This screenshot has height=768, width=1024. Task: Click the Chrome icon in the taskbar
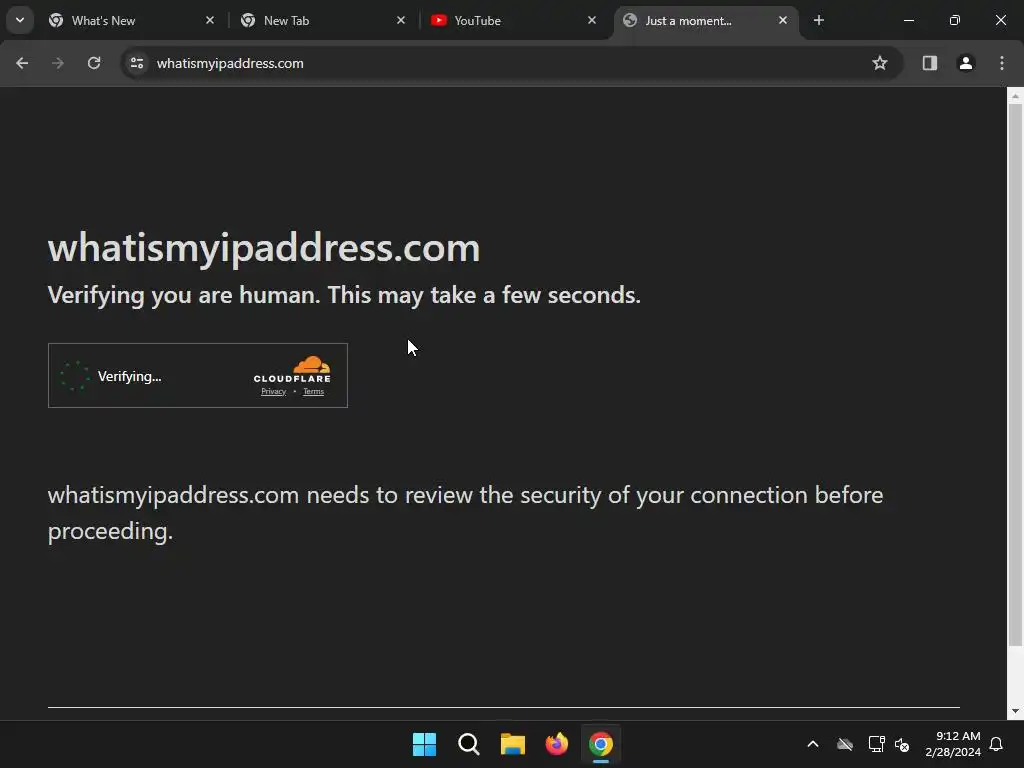click(601, 744)
